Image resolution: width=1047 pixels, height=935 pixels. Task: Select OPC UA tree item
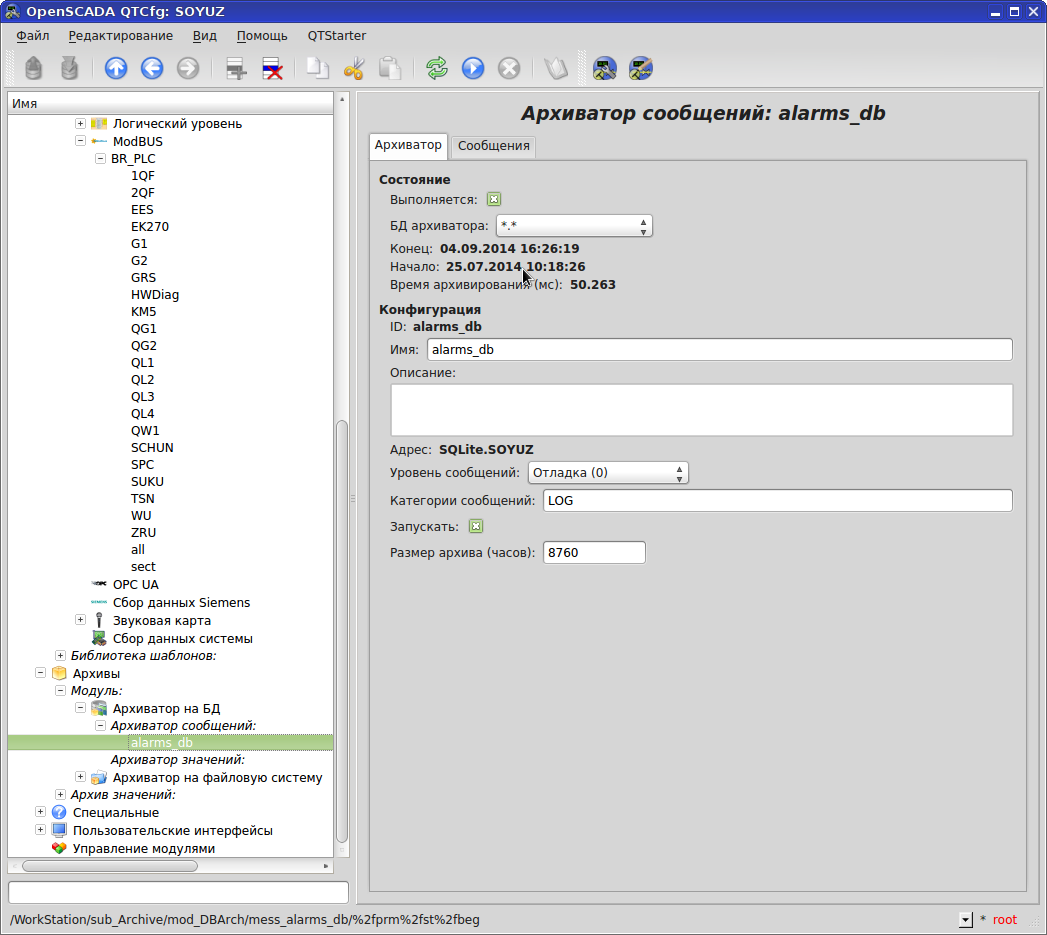[136, 584]
